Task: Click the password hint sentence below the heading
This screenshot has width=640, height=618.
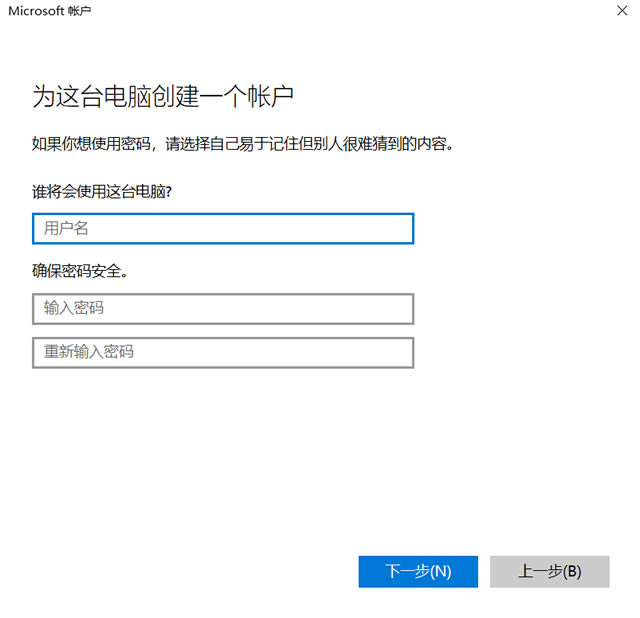Action: tap(243, 144)
